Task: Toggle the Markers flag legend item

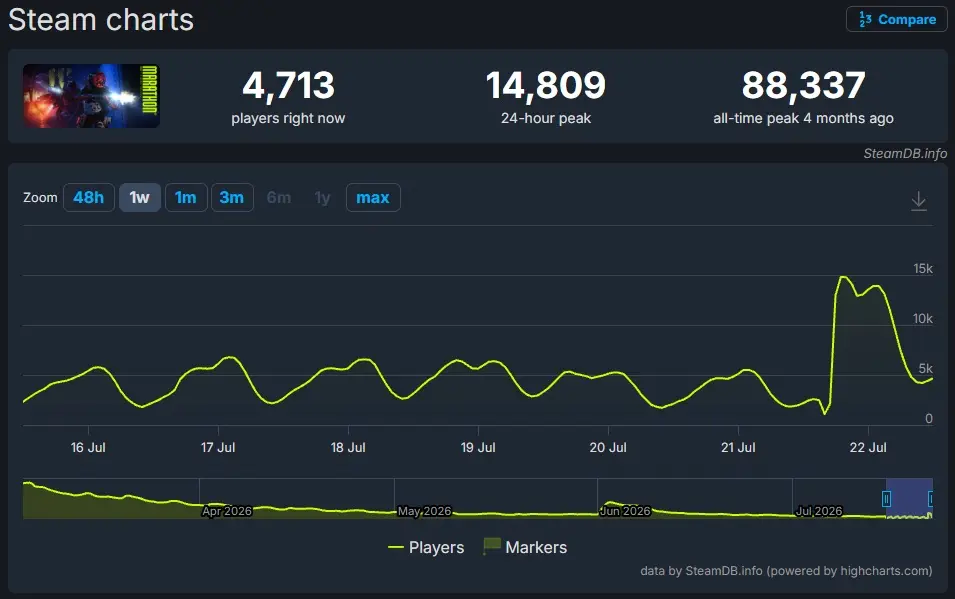Action: [x=525, y=547]
